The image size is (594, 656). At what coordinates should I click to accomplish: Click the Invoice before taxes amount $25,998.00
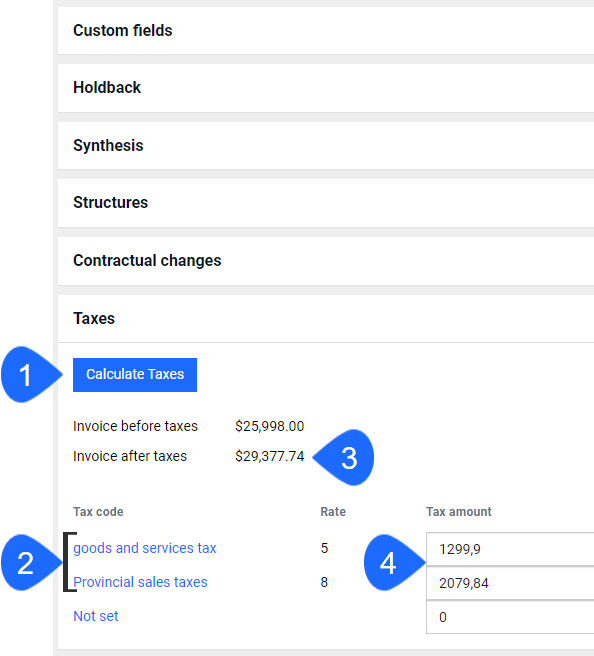[269, 426]
